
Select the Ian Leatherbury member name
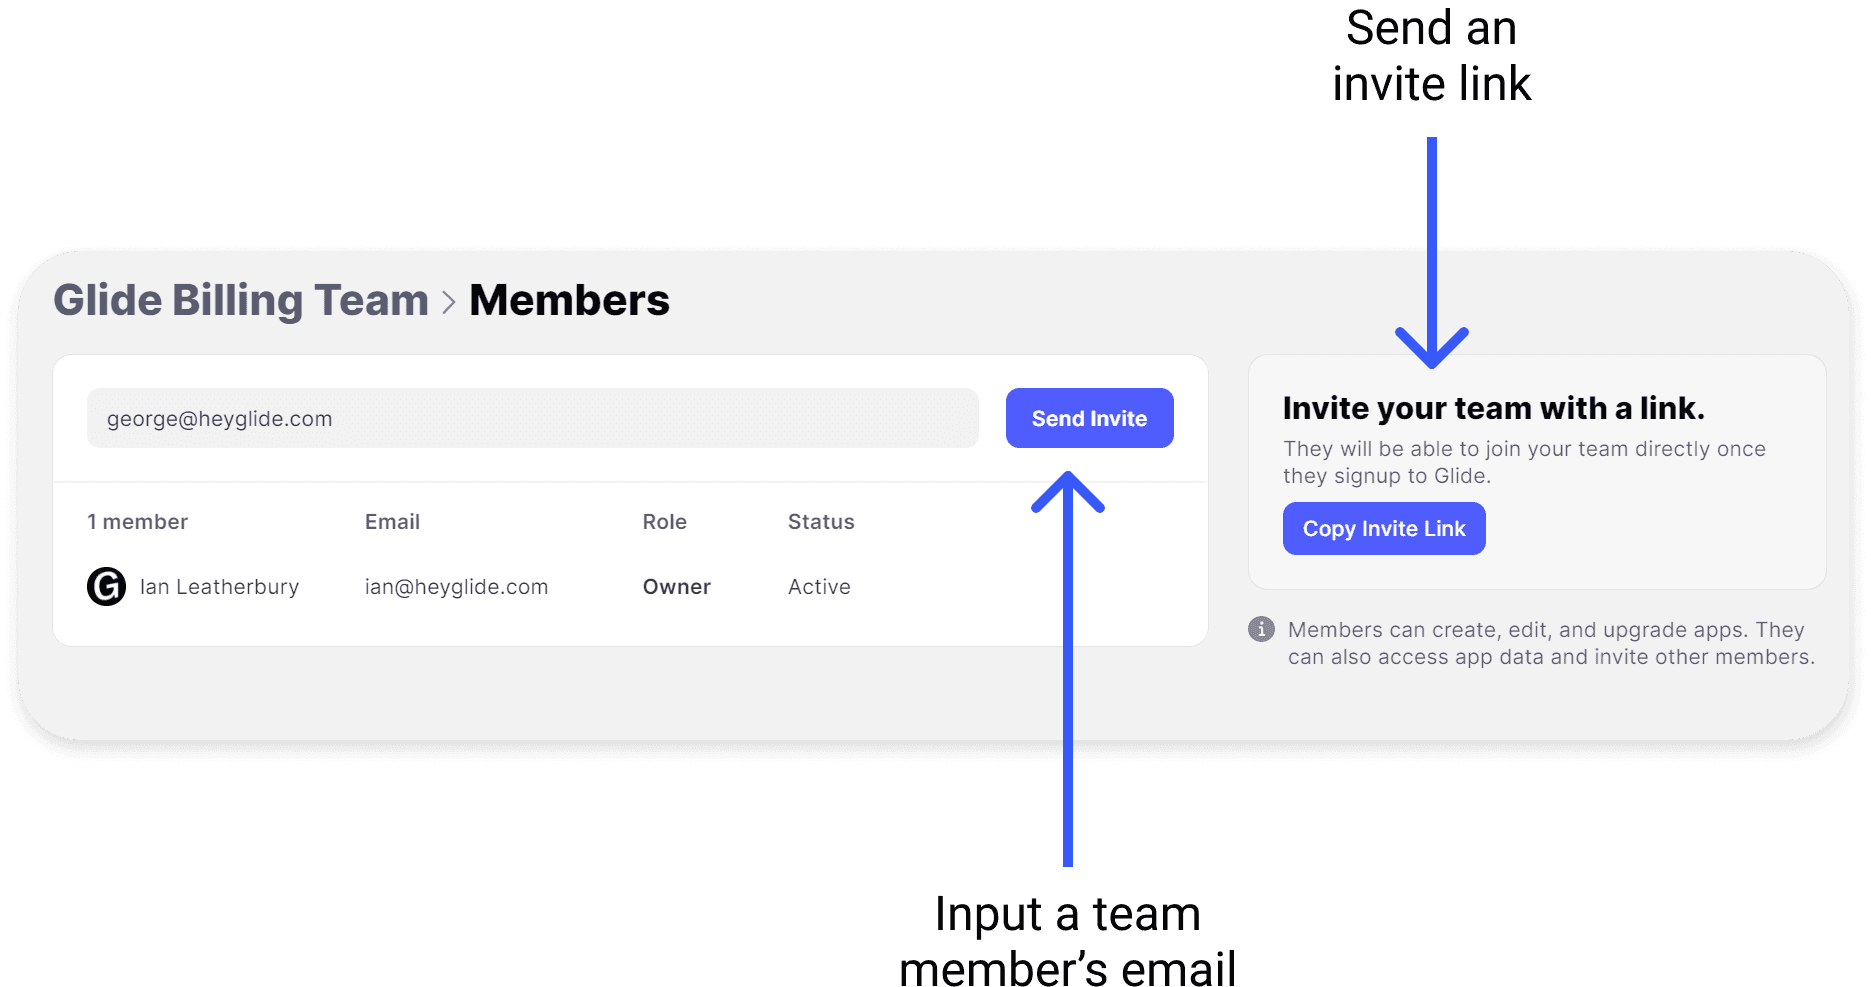tap(219, 587)
